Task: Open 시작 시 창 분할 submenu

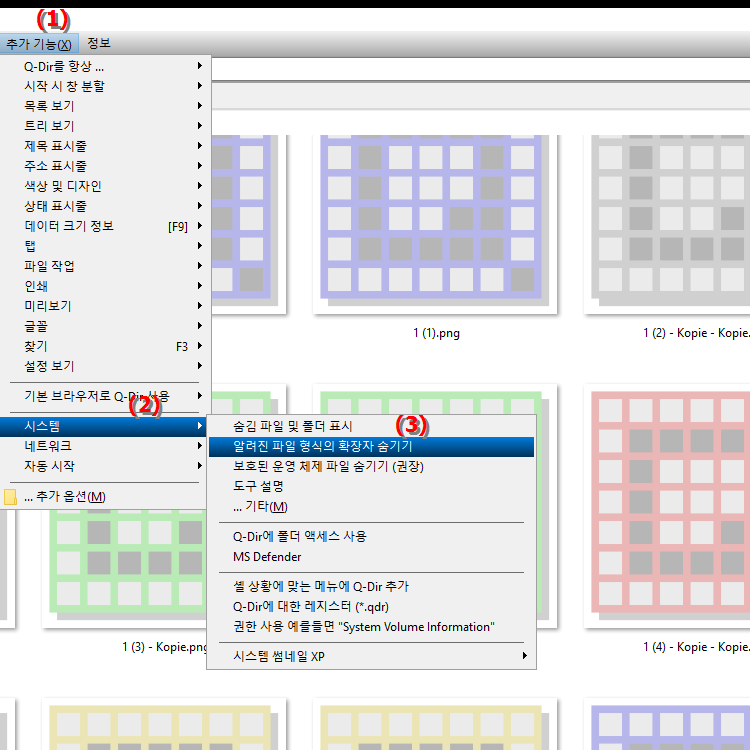Action: (105, 86)
